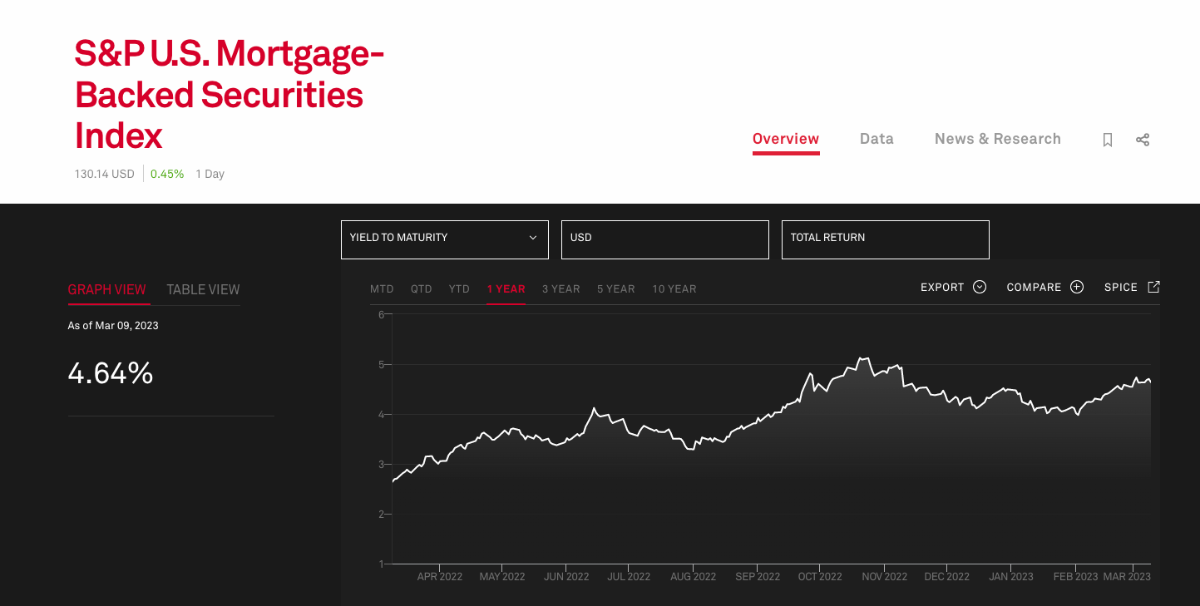Switch to the Overview tab

[786, 139]
